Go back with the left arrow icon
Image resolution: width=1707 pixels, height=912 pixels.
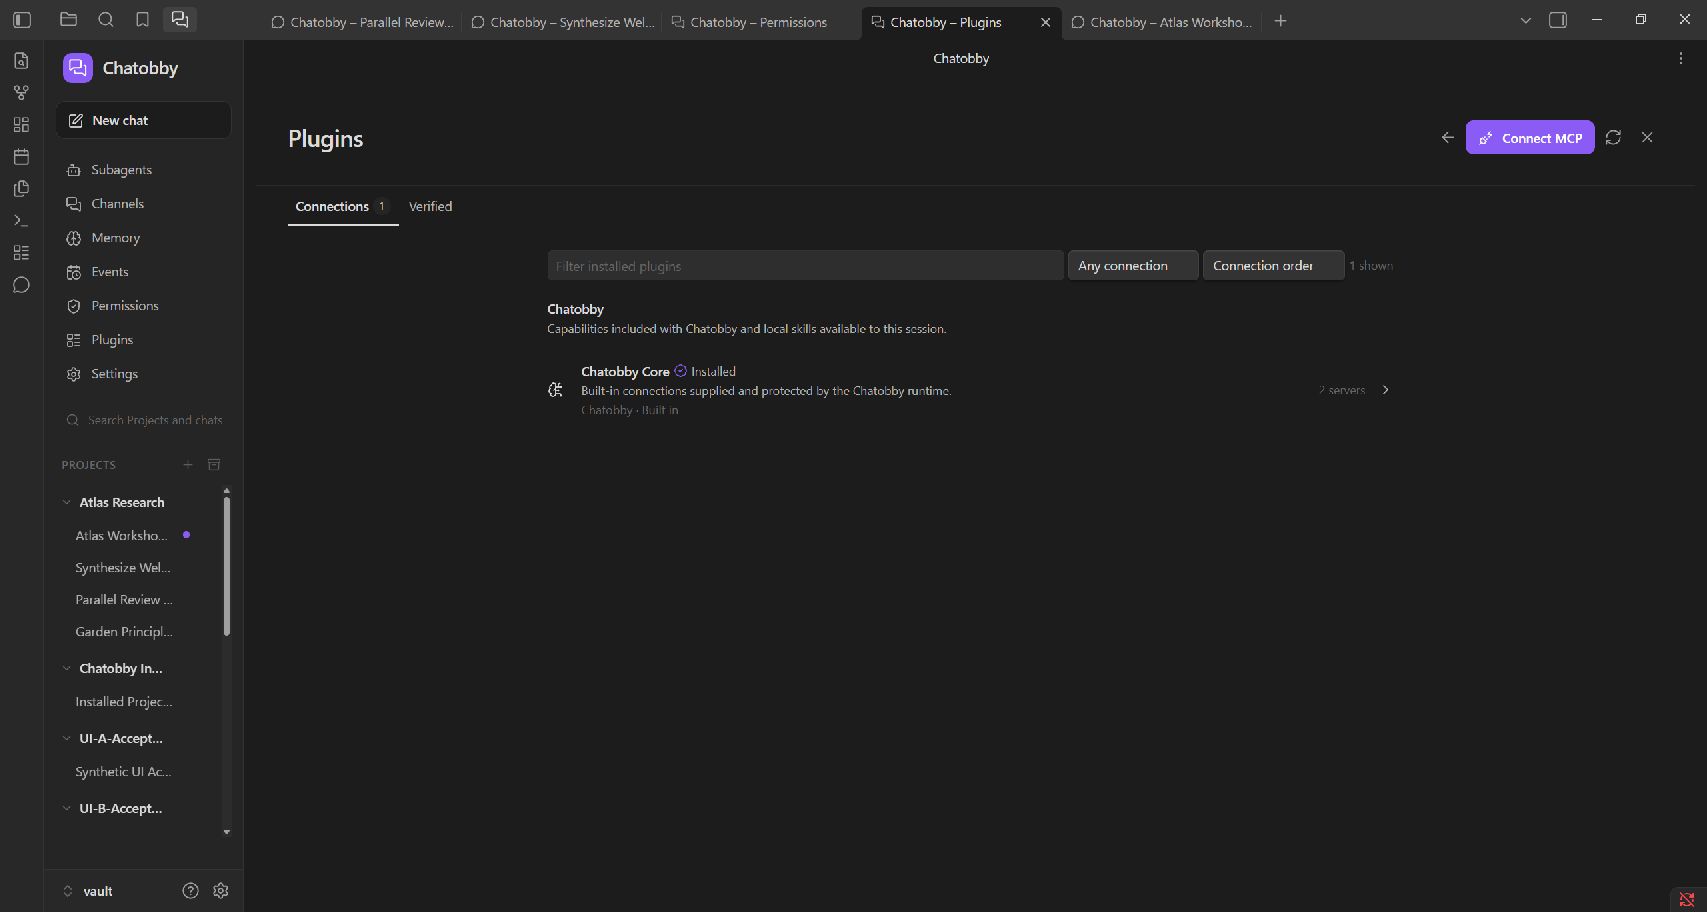(x=1447, y=138)
